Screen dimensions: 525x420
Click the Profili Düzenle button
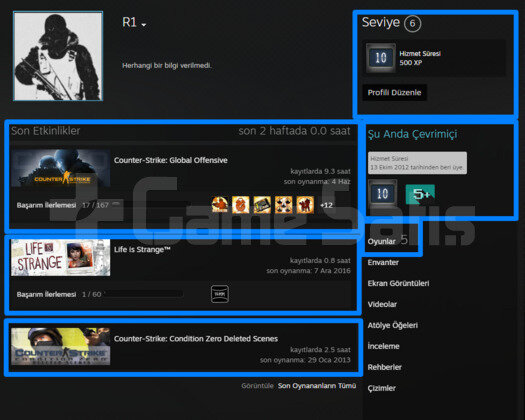point(394,92)
